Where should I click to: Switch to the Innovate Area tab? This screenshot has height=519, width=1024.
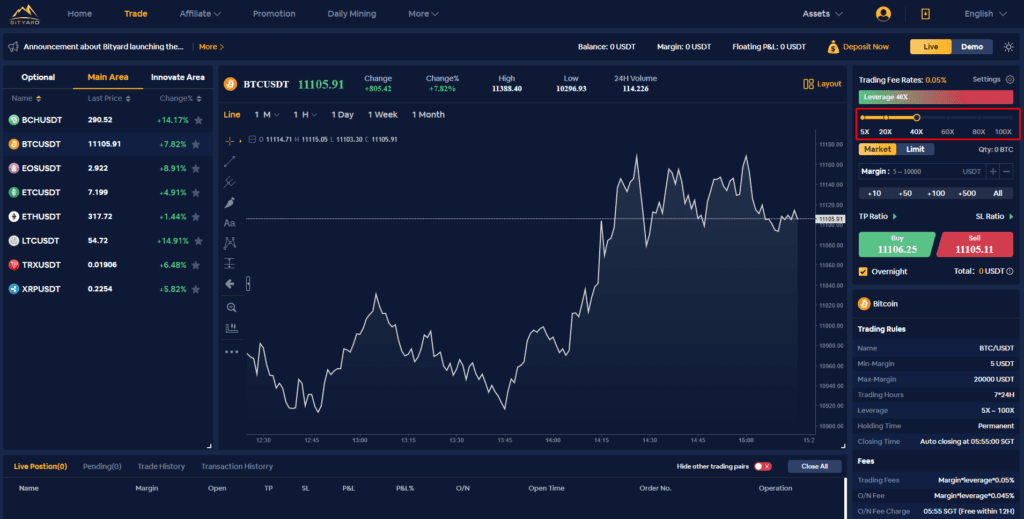(177, 77)
